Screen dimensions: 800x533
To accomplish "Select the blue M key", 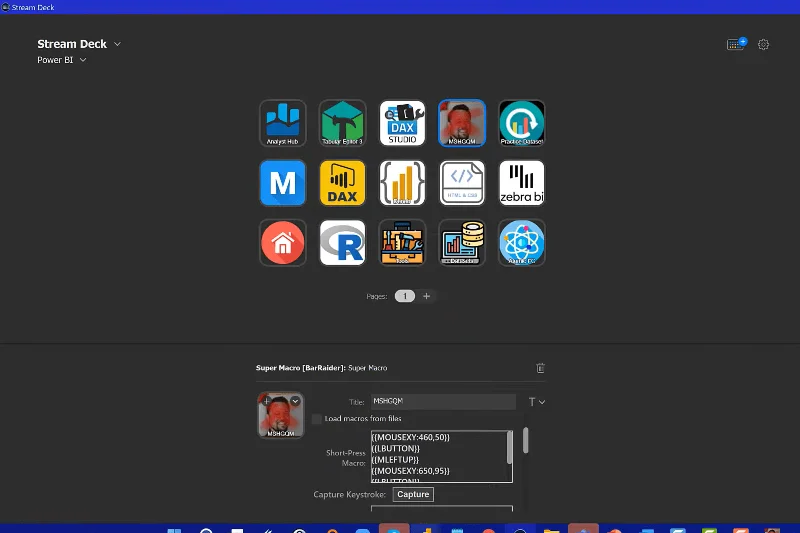I will [x=283, y=183].
